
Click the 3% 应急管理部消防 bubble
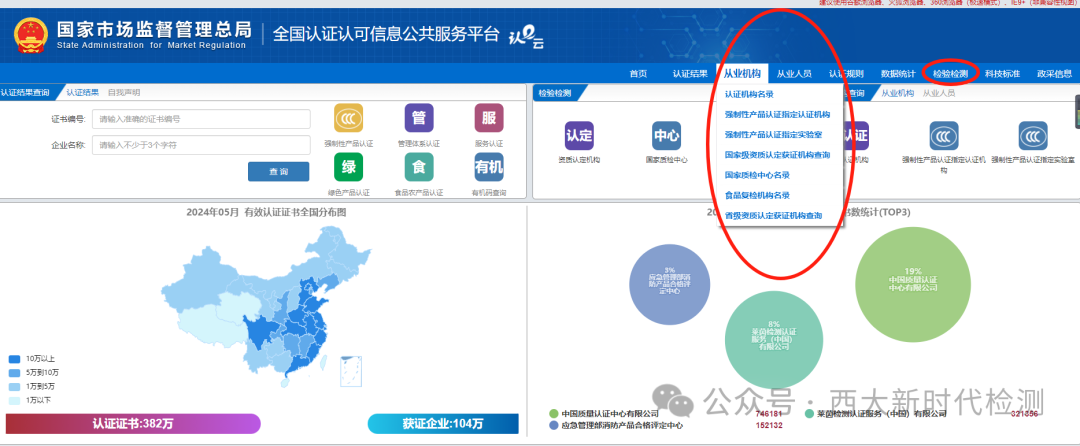[x=669, y=284]
